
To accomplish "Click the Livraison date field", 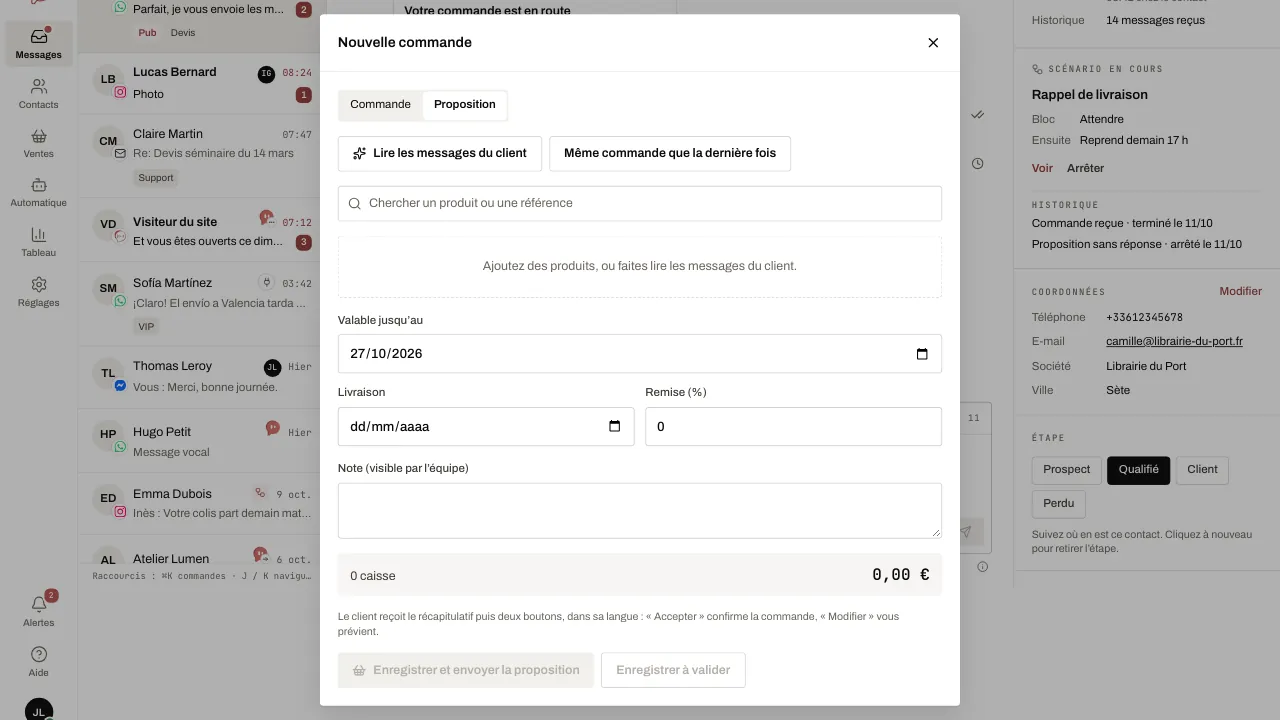I will 486,427.
